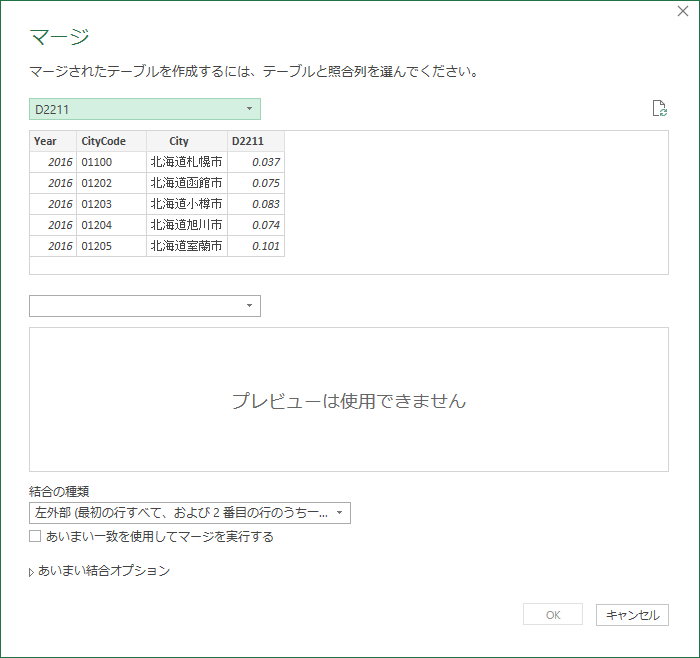Open the 結合の種類 dropdown
700x658 pixels.
click(x=190, y=513)
